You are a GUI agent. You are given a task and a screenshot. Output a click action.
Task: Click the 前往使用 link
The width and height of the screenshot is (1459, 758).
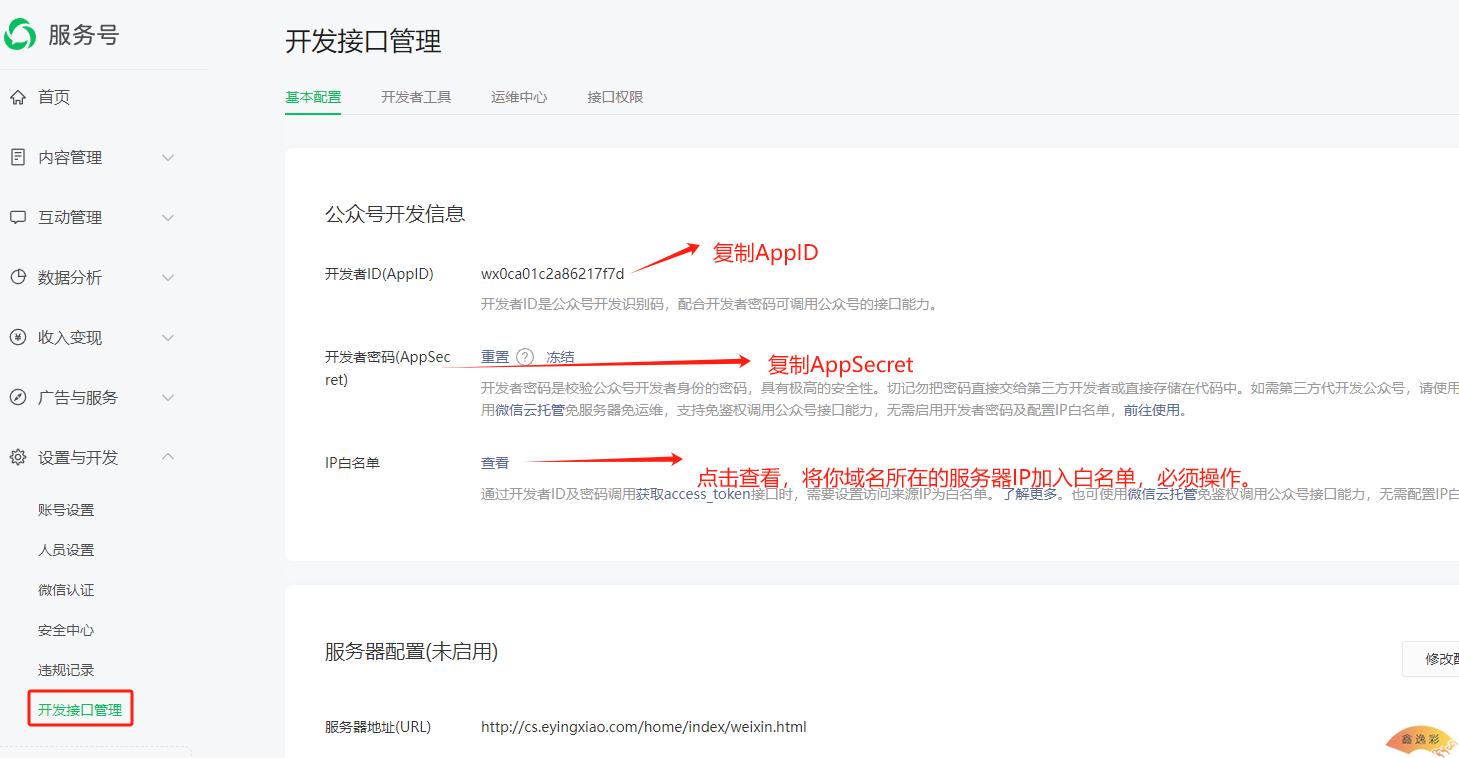click(x=1152, y=410)
